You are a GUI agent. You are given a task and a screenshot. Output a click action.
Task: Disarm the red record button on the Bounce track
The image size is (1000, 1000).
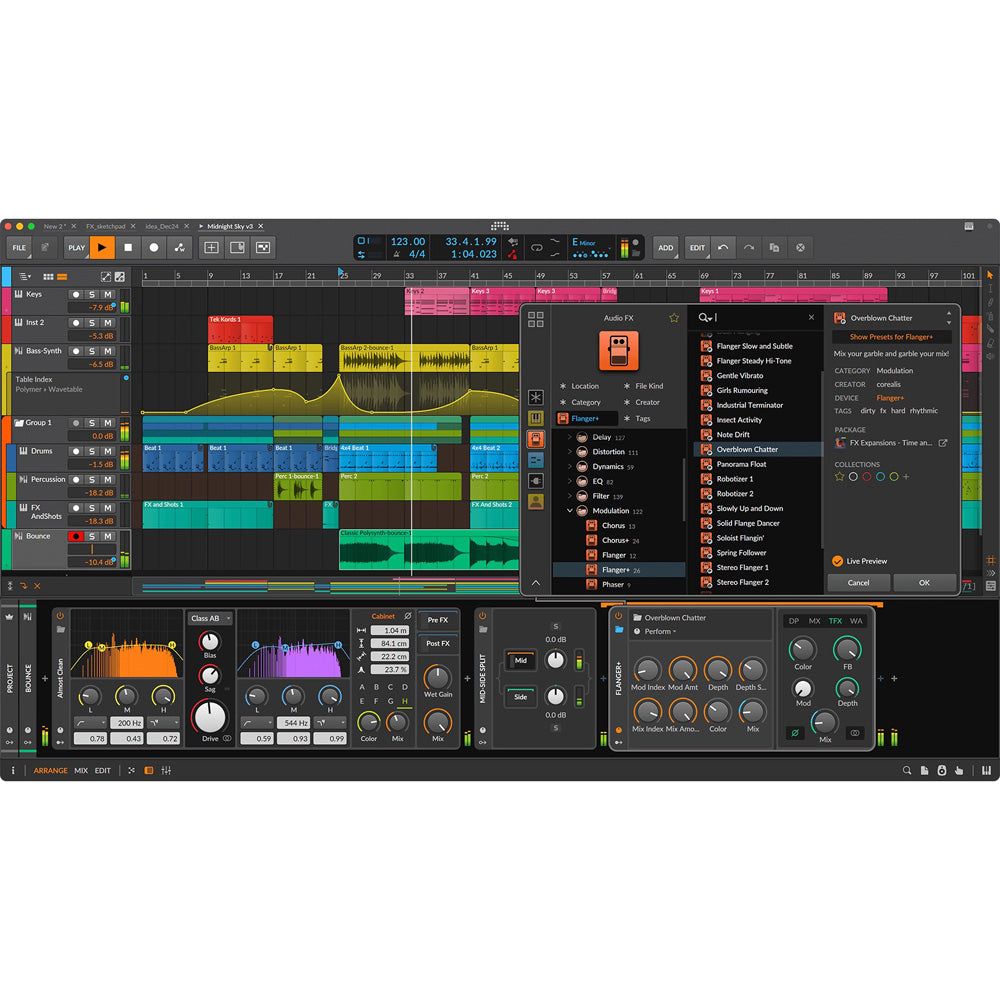pyautogui.click(x=76, y=536)
